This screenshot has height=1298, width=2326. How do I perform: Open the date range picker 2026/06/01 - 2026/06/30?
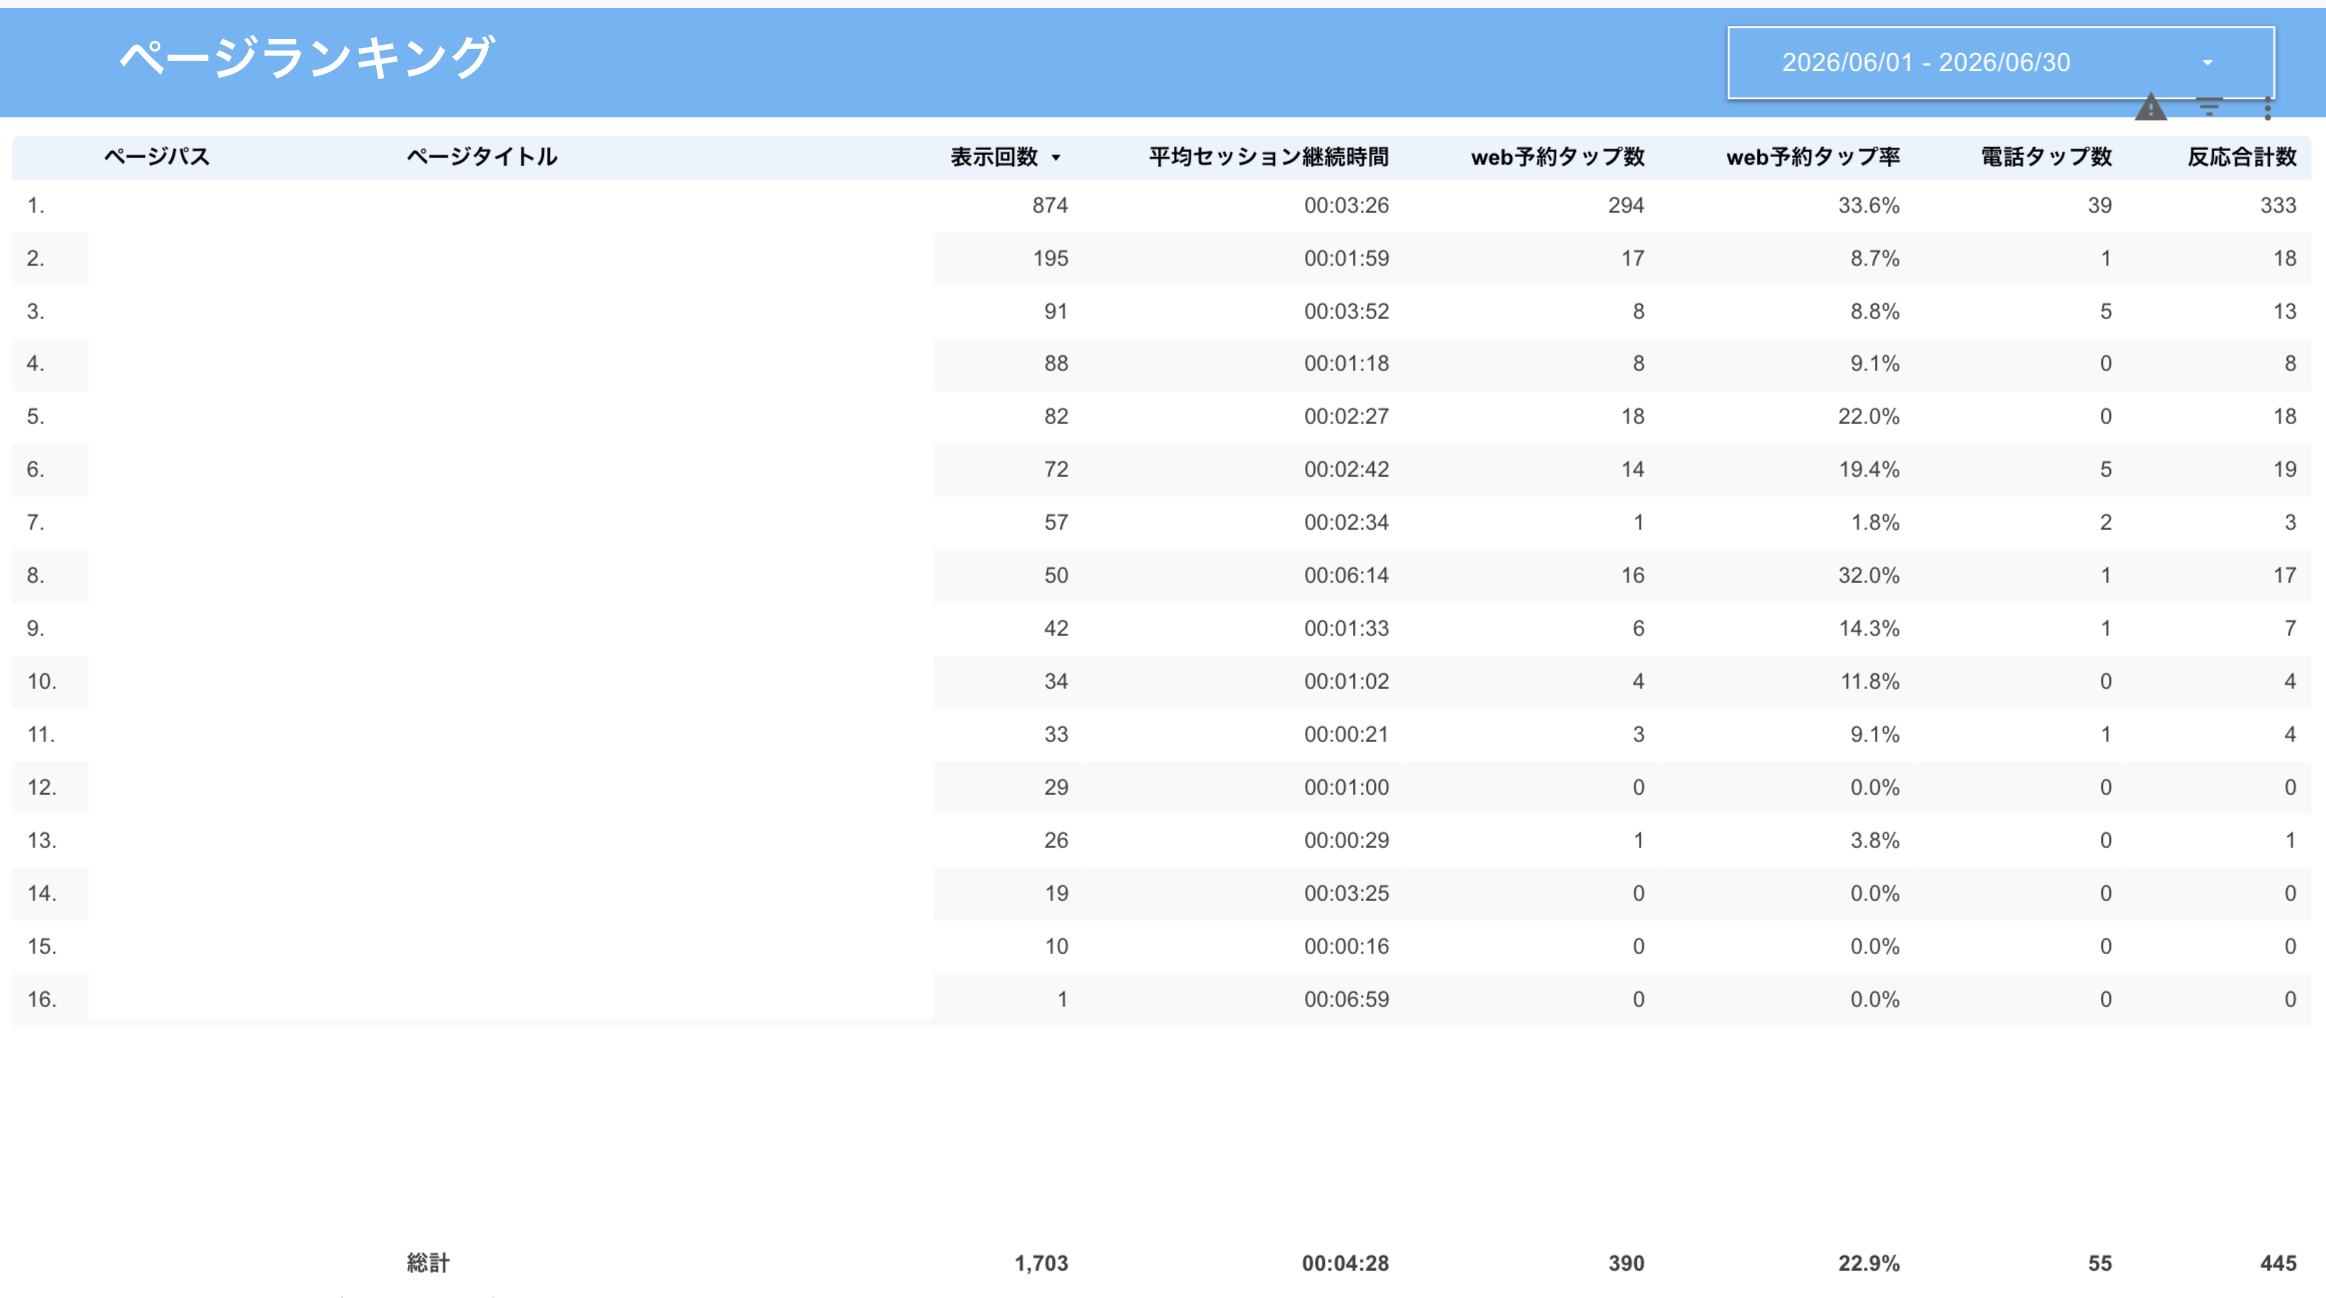[2001, 62]
